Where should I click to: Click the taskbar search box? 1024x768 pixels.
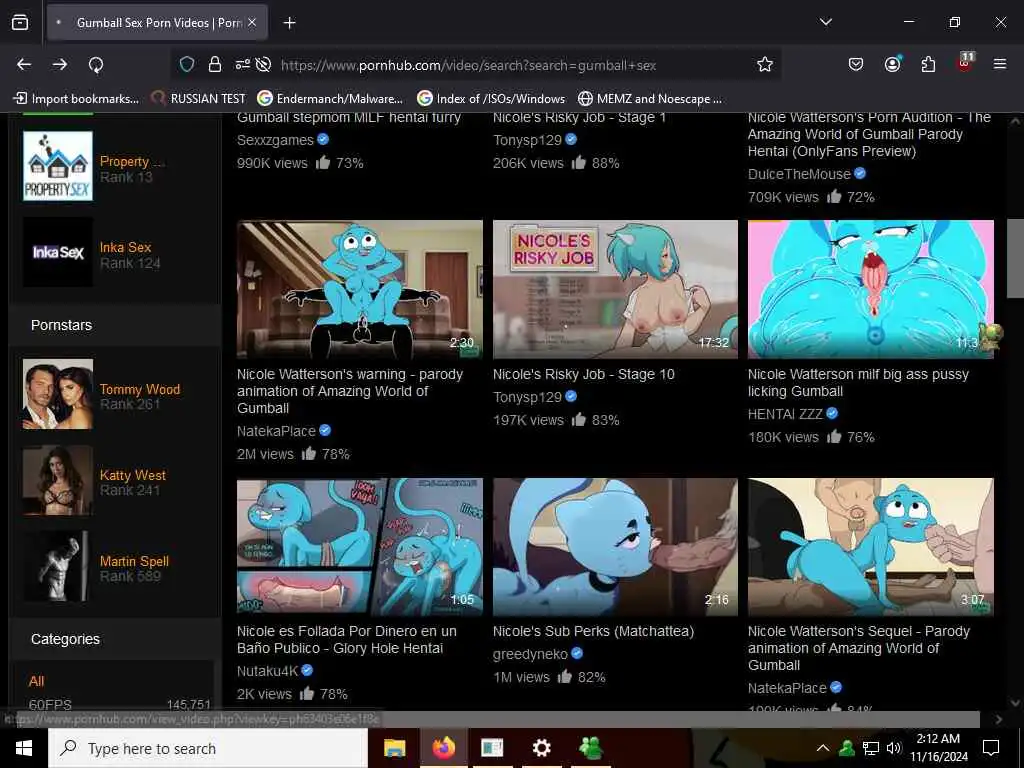click(x=208, y=748)
